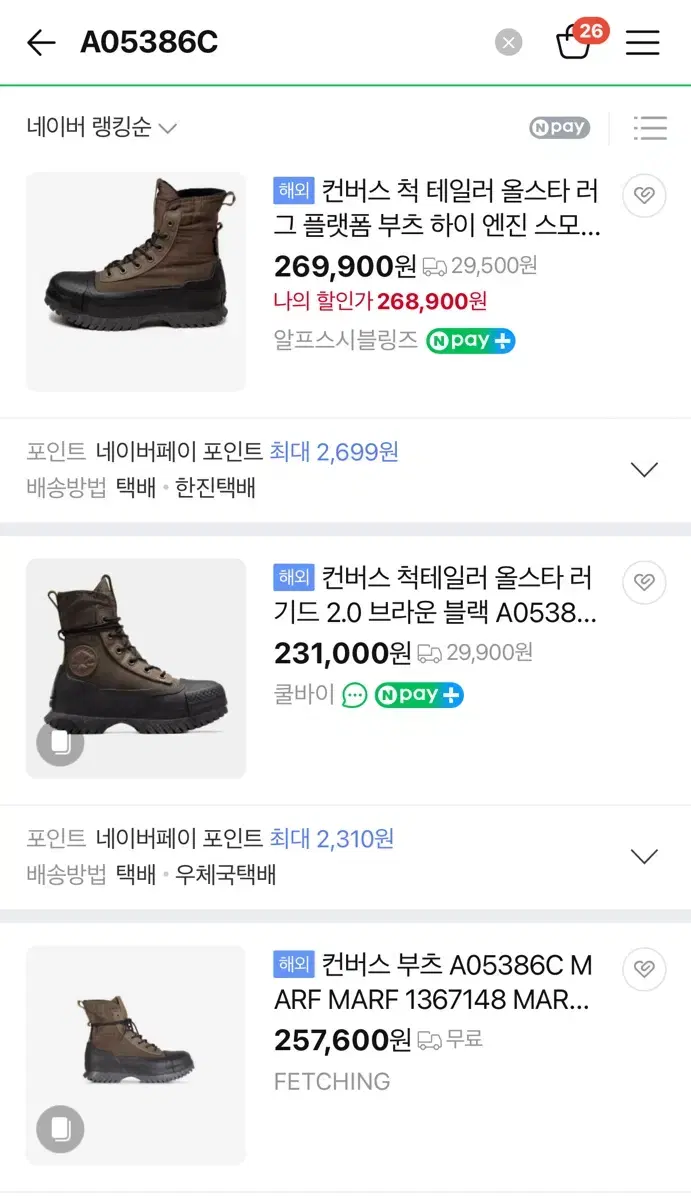Switch to list view layout
Image resolution: width=691 pixels, height=1200 pixels.
(650, 128)
